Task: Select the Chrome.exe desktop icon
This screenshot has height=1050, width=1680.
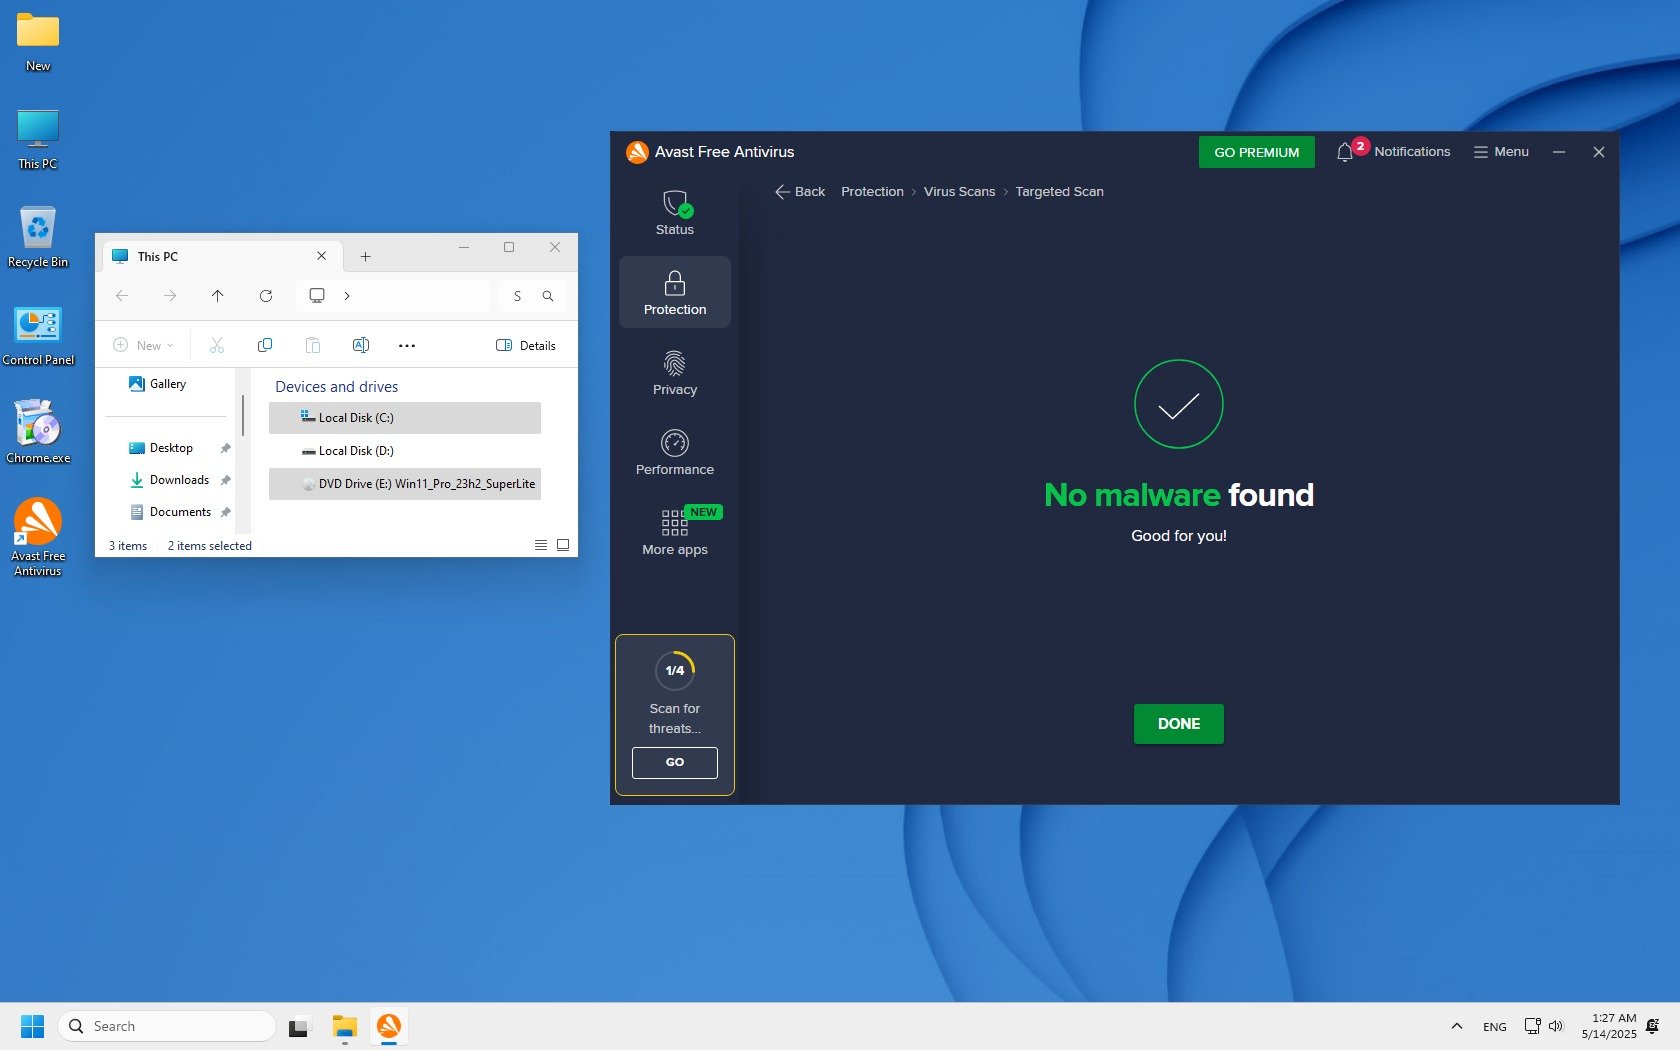Action: pyautogui.click(x=38, y=431)
